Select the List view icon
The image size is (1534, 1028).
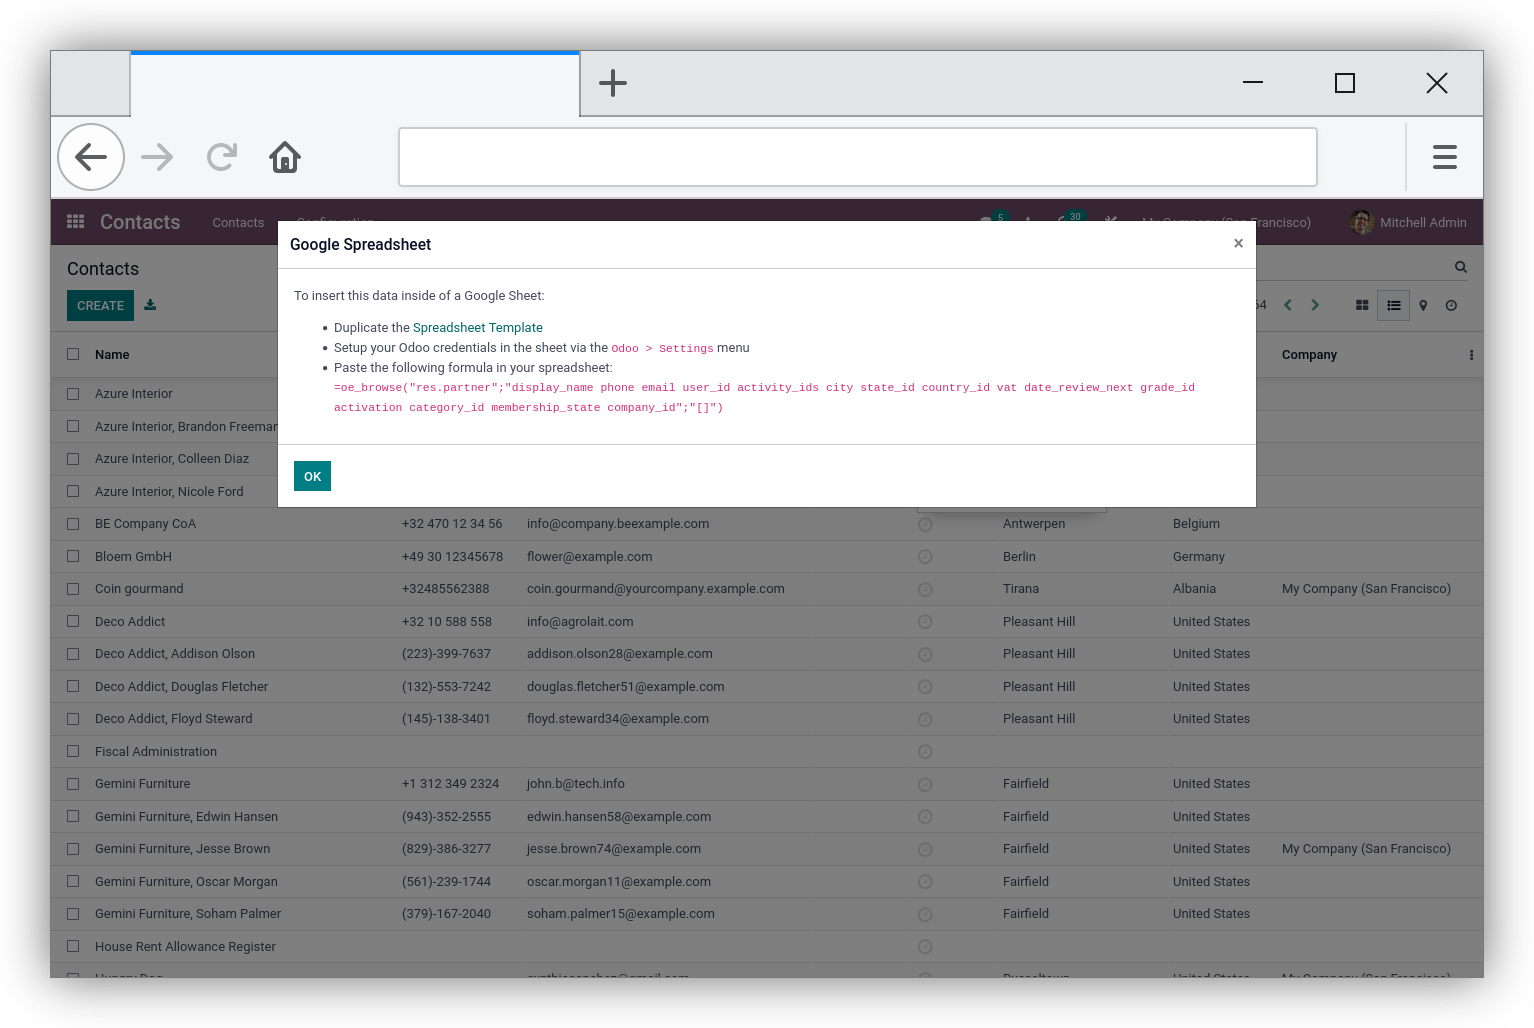[x=1393, y=305]
